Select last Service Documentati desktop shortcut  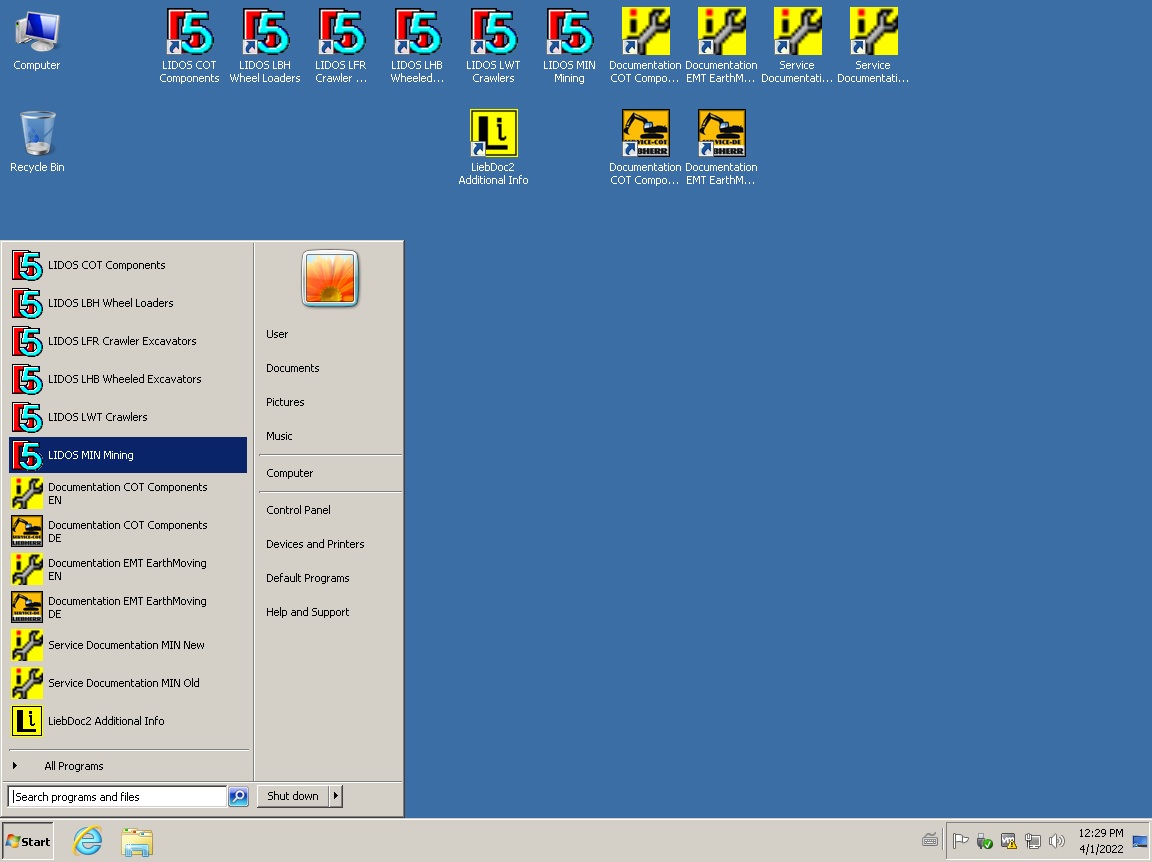pos(873,46)
